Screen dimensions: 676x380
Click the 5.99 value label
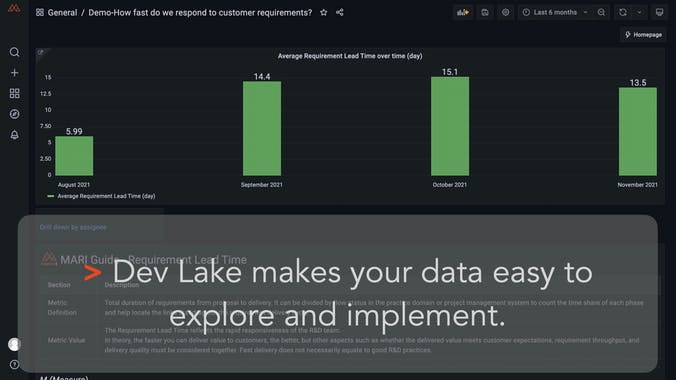(x=74, y=132)
